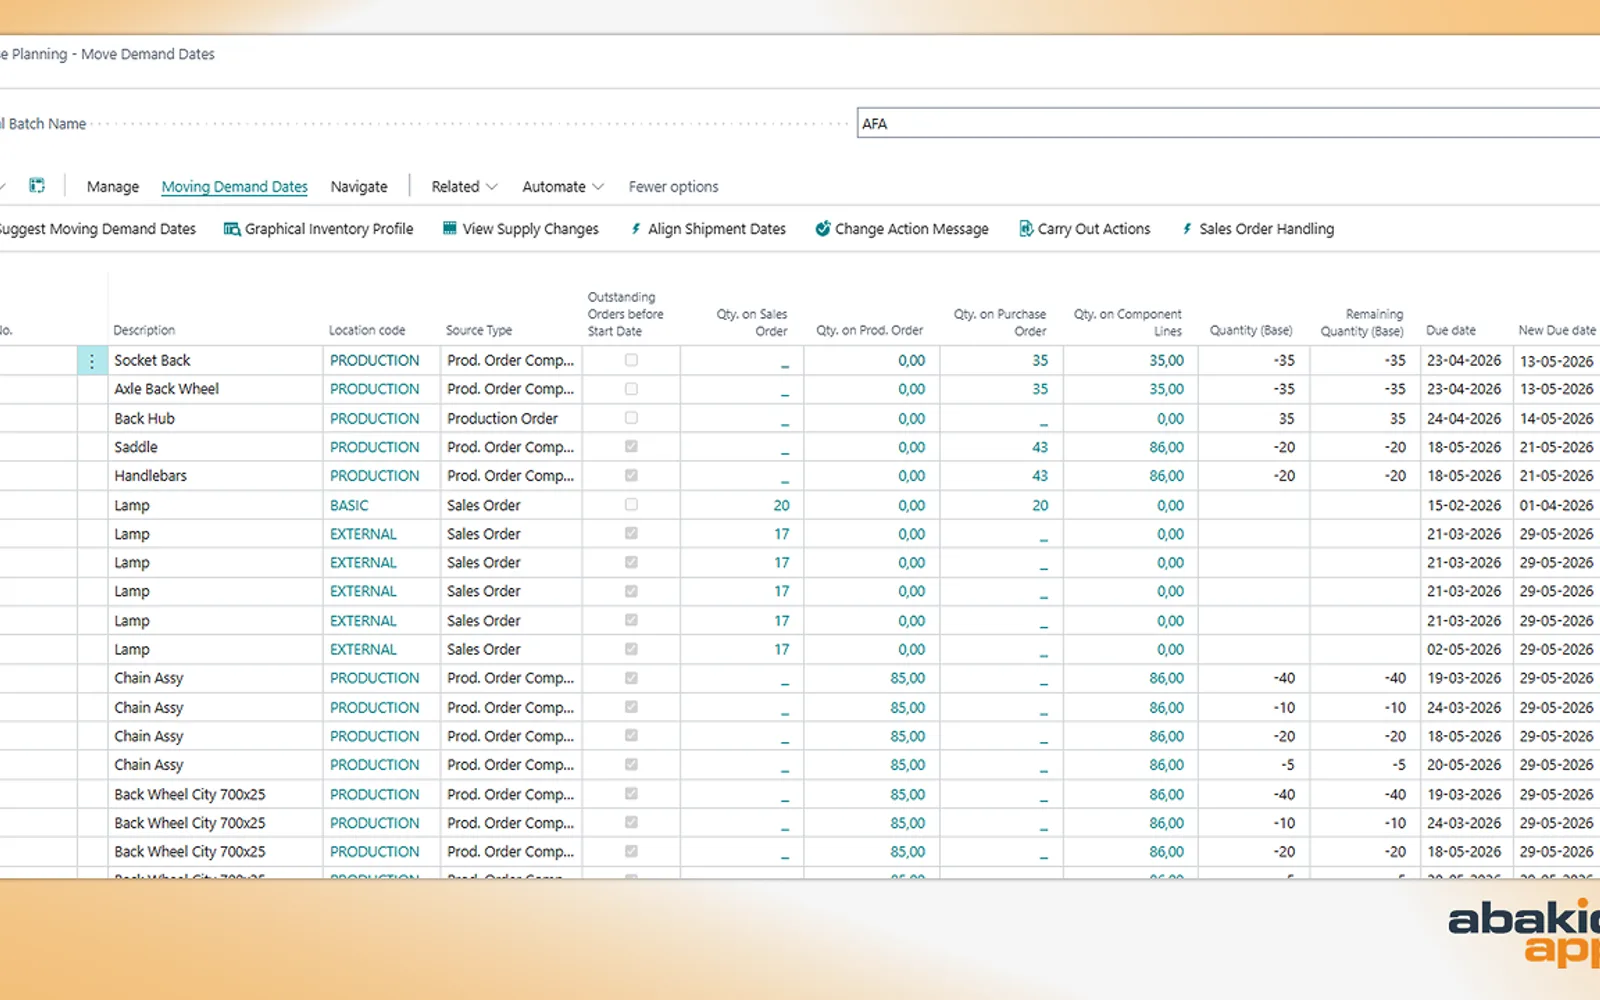Click PRODUCTION location link for Socket Back
Image resolution: width=1600 pixels, height=1000 pixels.
coord(375,361)
